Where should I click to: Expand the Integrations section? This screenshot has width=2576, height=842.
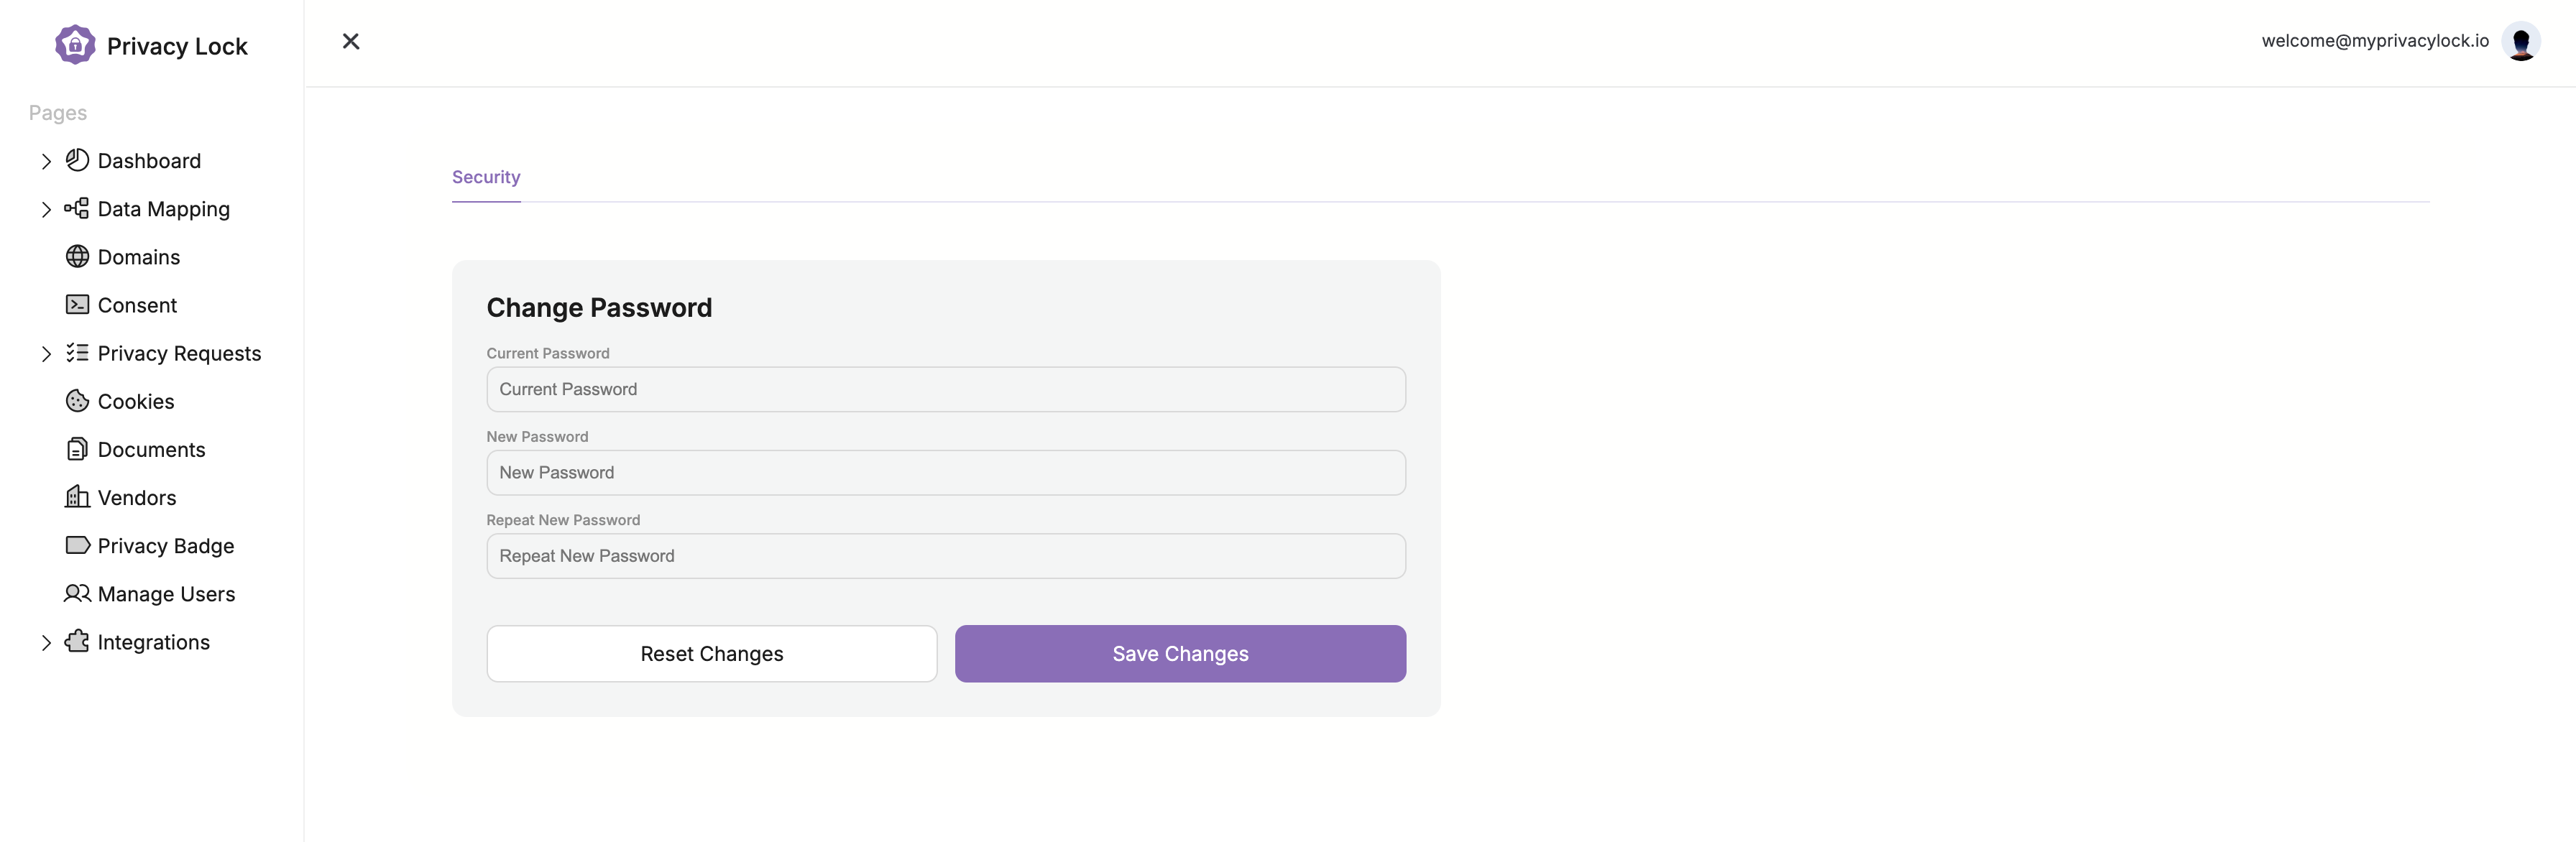(45, 642)
